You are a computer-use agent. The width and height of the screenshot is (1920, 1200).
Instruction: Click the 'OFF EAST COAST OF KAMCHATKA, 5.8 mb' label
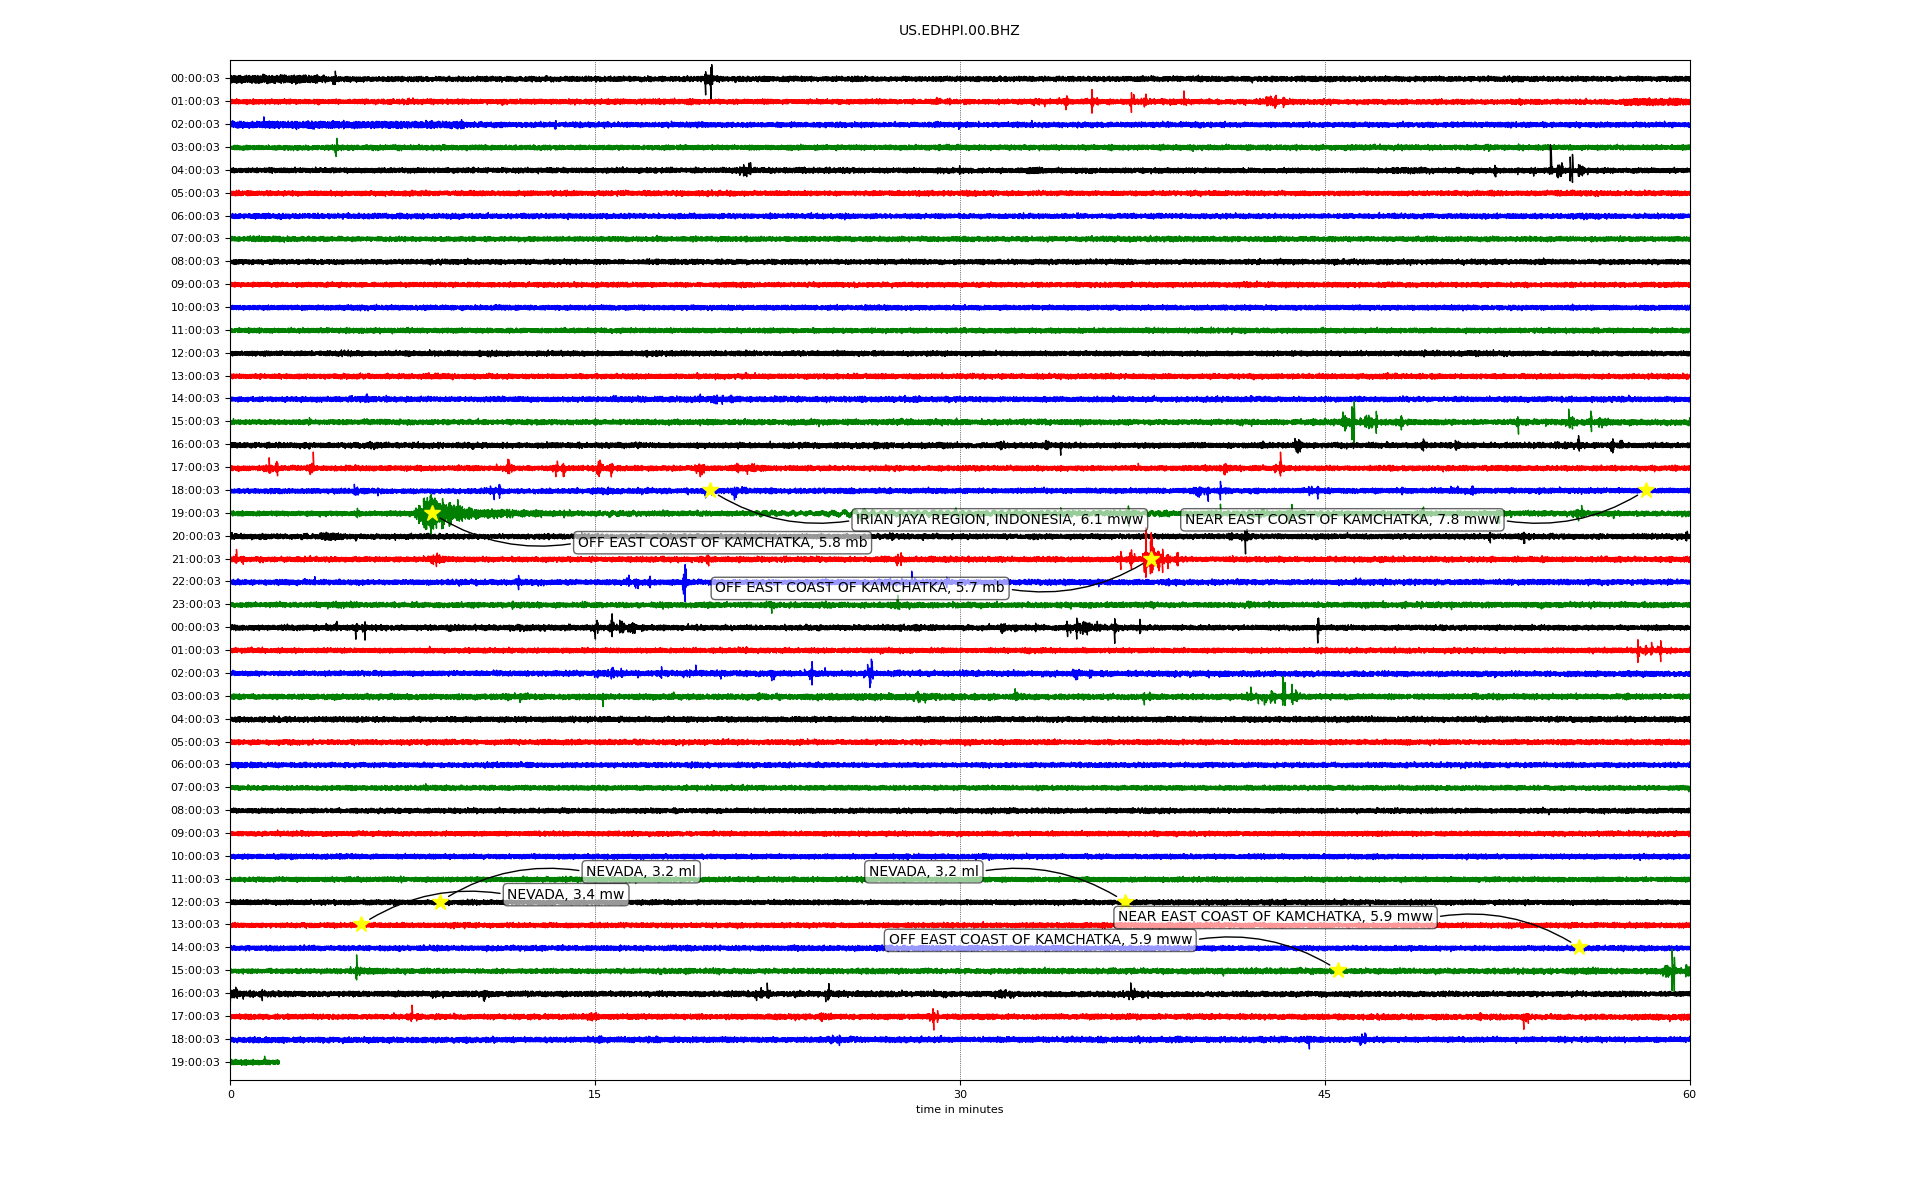tap(722, 542)
